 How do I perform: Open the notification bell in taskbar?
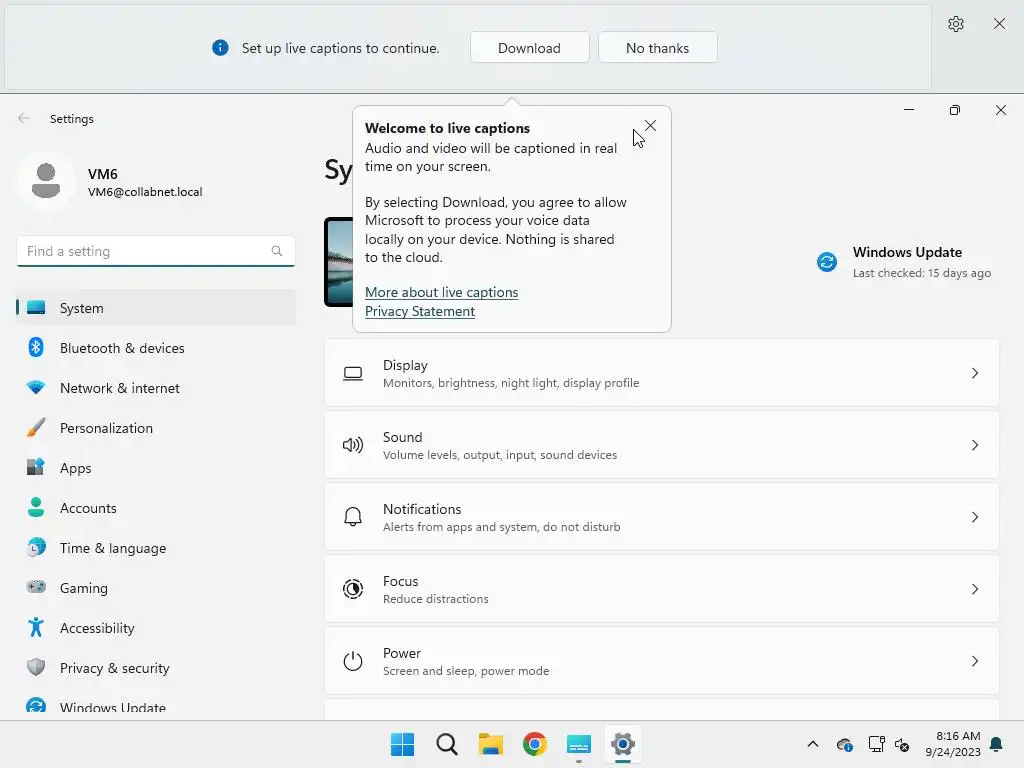click(x=996, y=744)
